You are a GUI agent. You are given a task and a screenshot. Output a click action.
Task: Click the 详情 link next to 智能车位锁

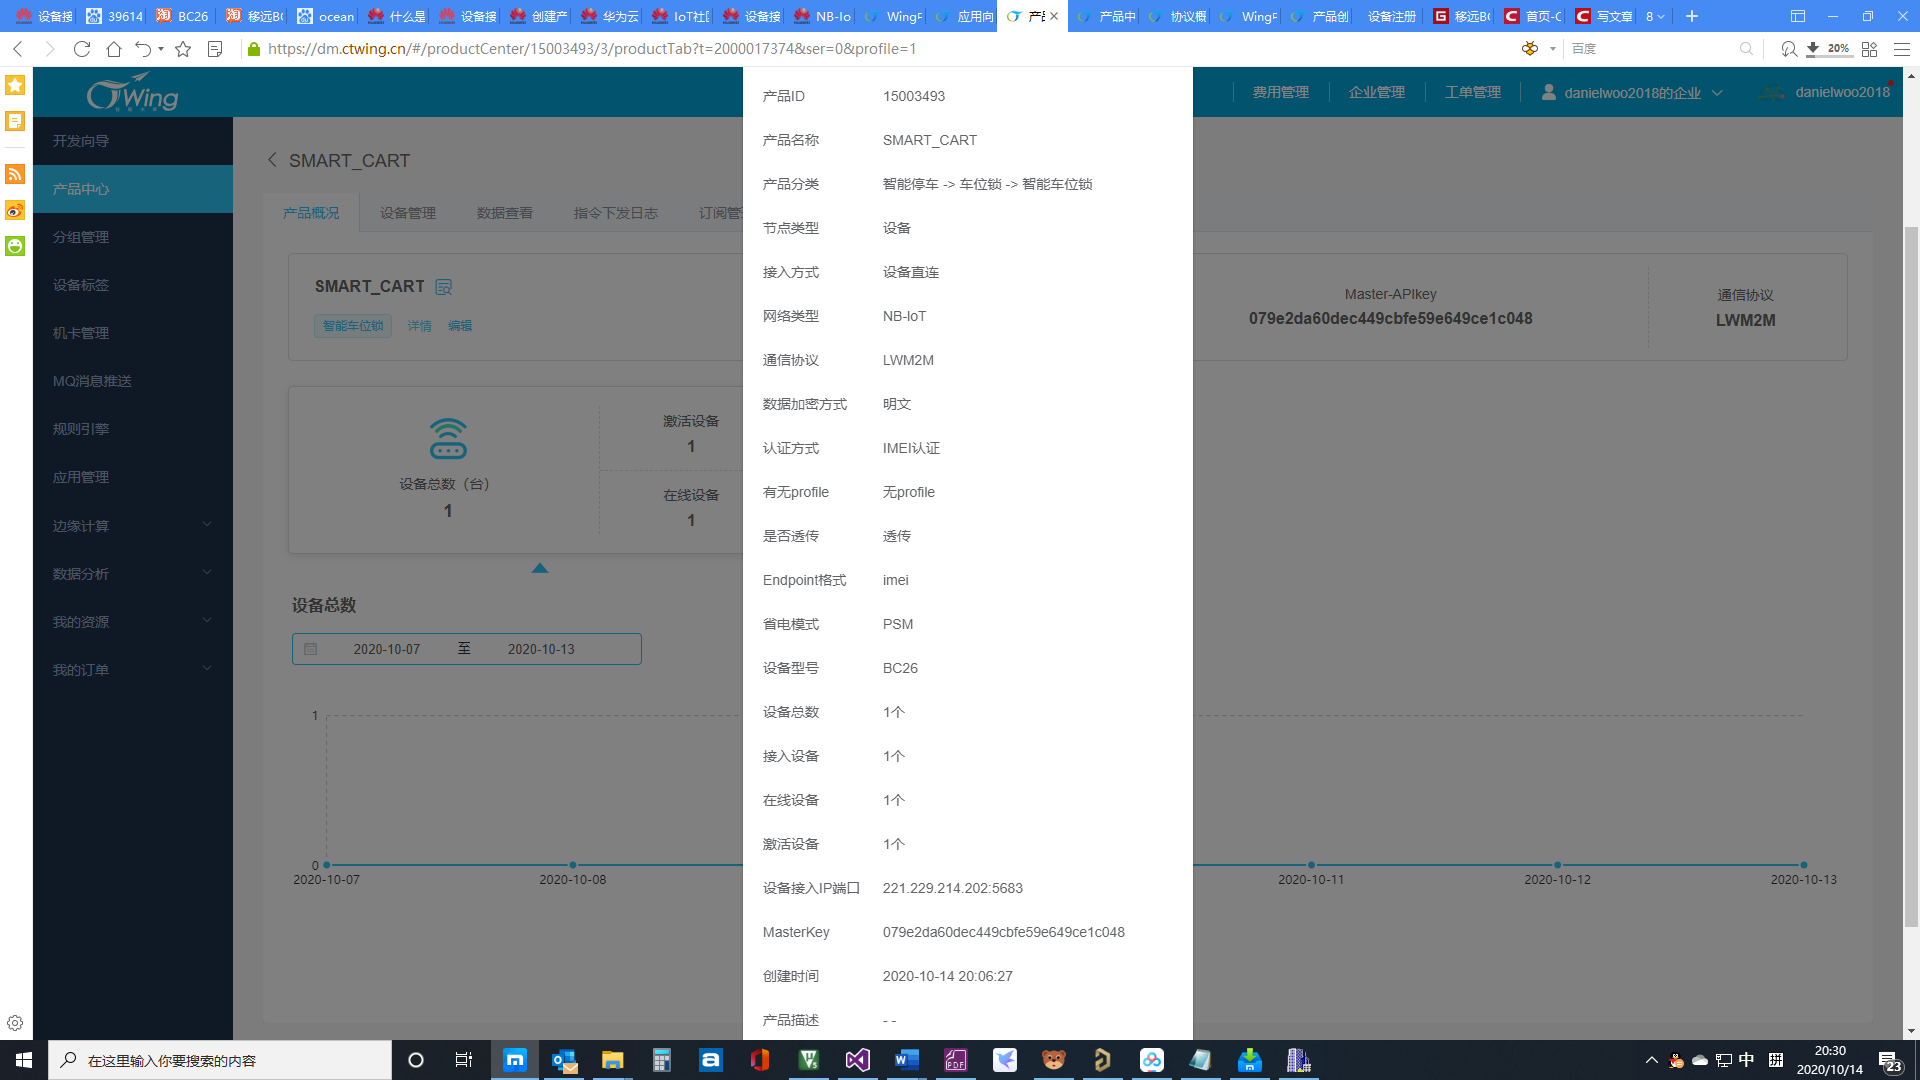pyautogui.click(x=420, y=325)
